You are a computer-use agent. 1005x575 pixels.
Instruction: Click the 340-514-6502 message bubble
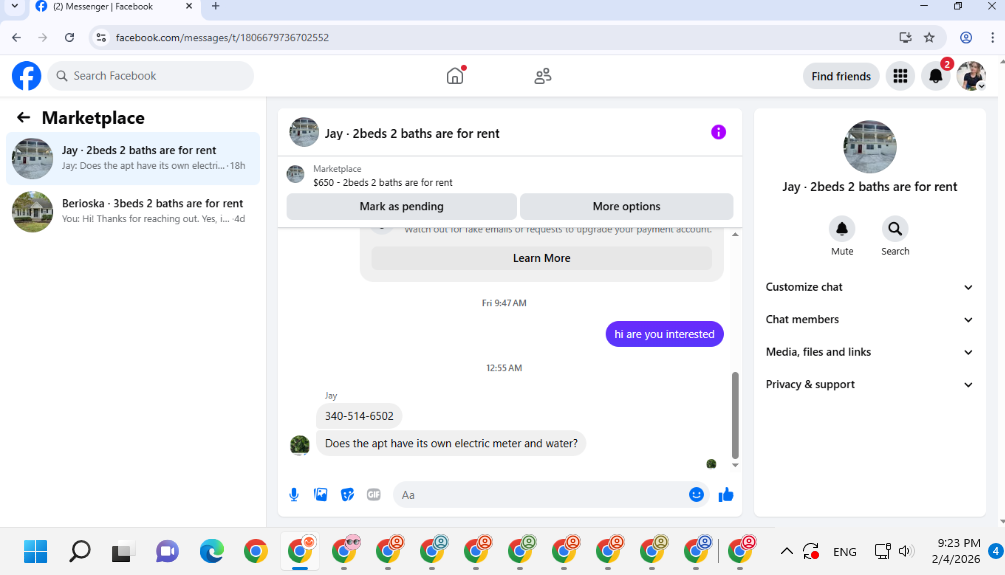coord(359,416)
